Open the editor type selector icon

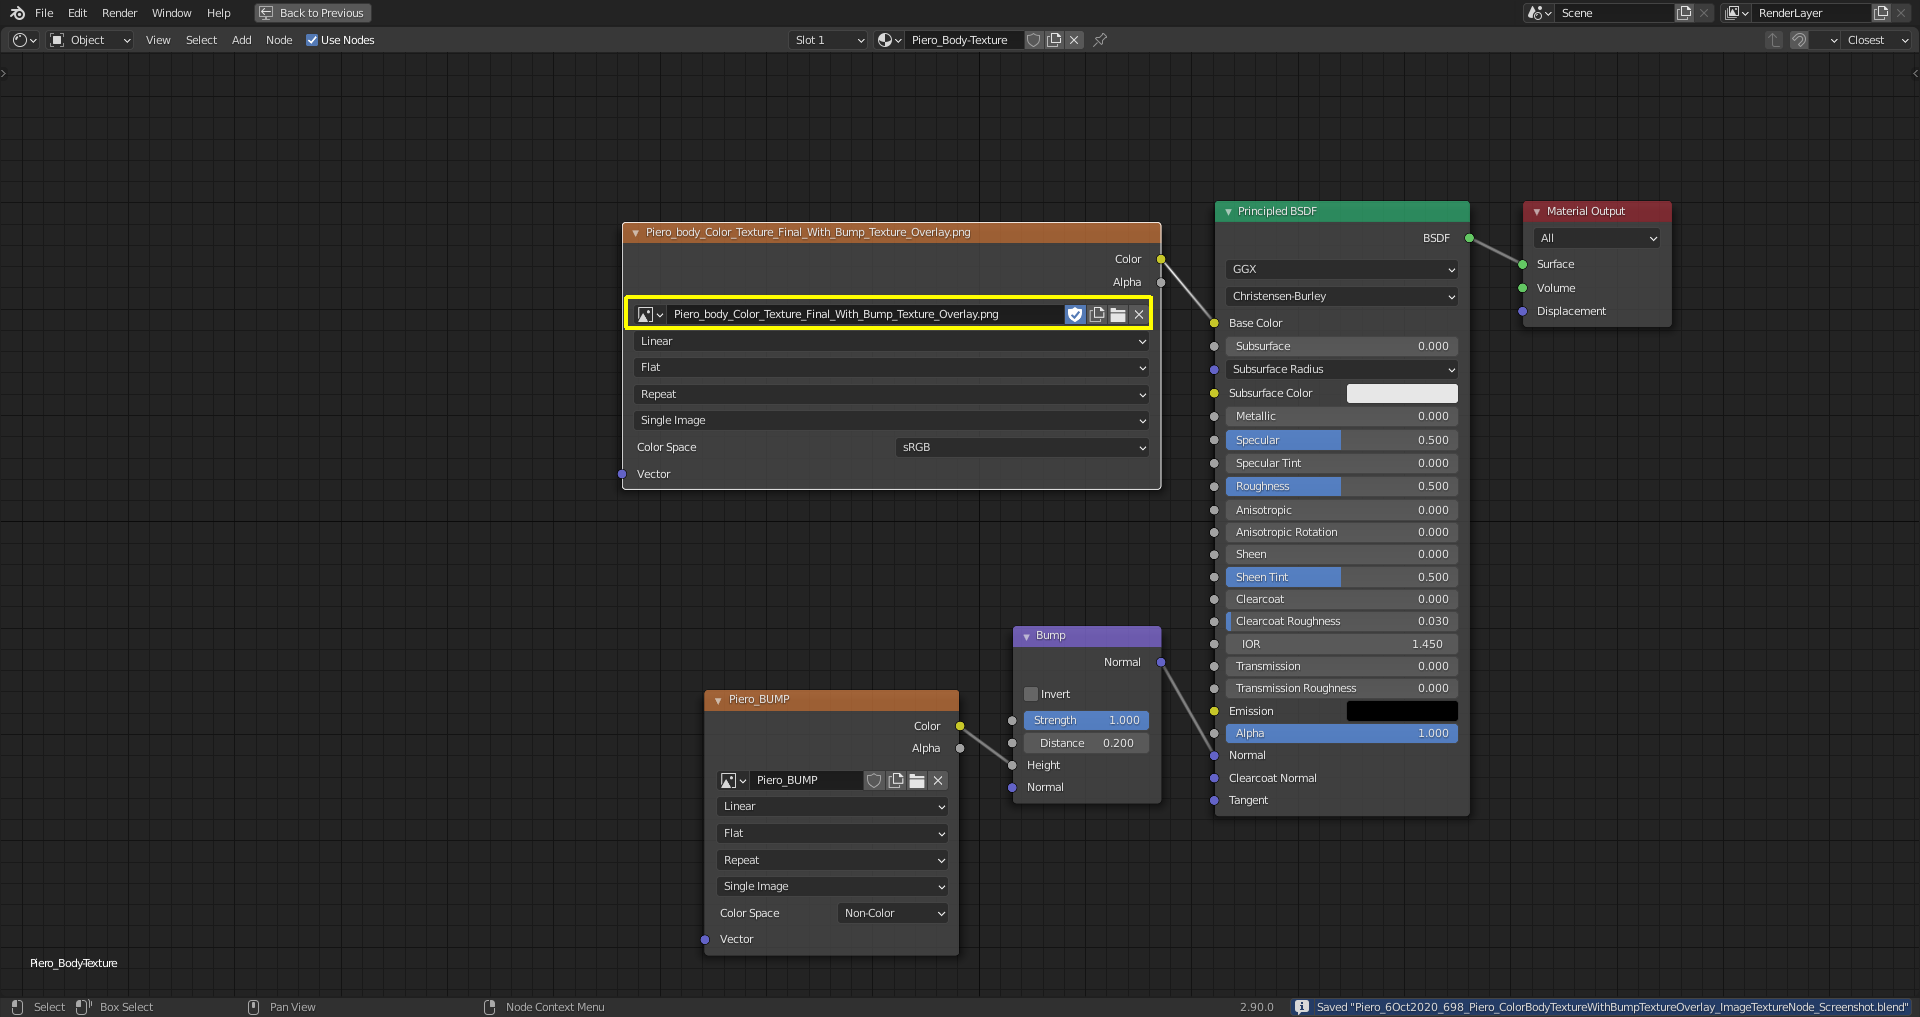pyautogui.click(x=25, y=40)
